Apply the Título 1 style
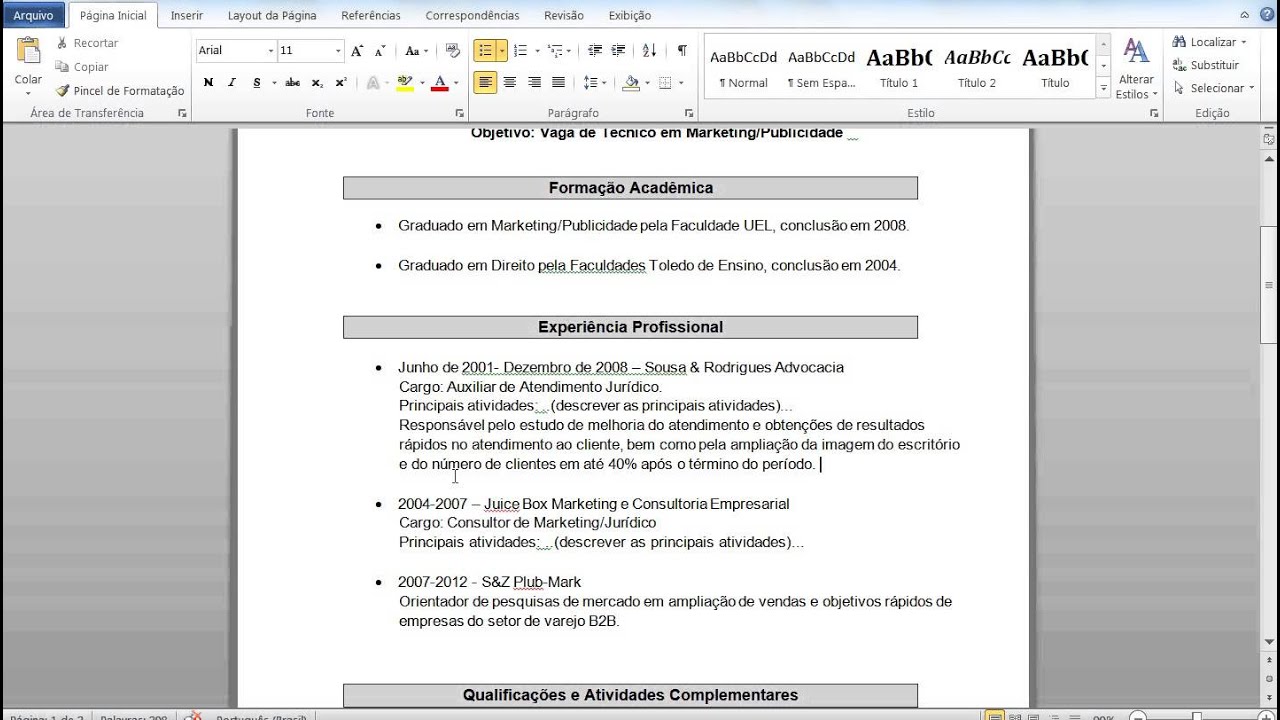1280x720 pixels. [898, 65]
